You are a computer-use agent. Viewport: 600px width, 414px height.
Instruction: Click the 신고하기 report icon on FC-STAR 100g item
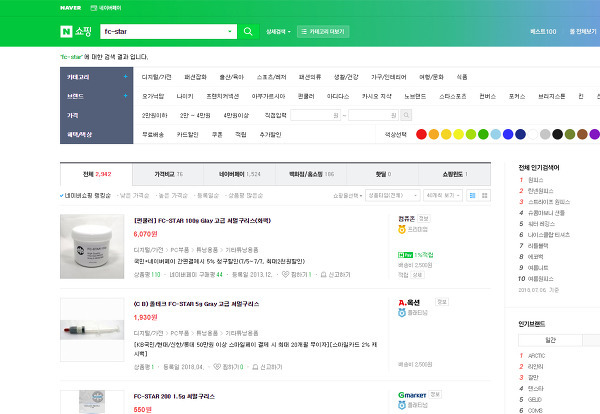point(323,274)
